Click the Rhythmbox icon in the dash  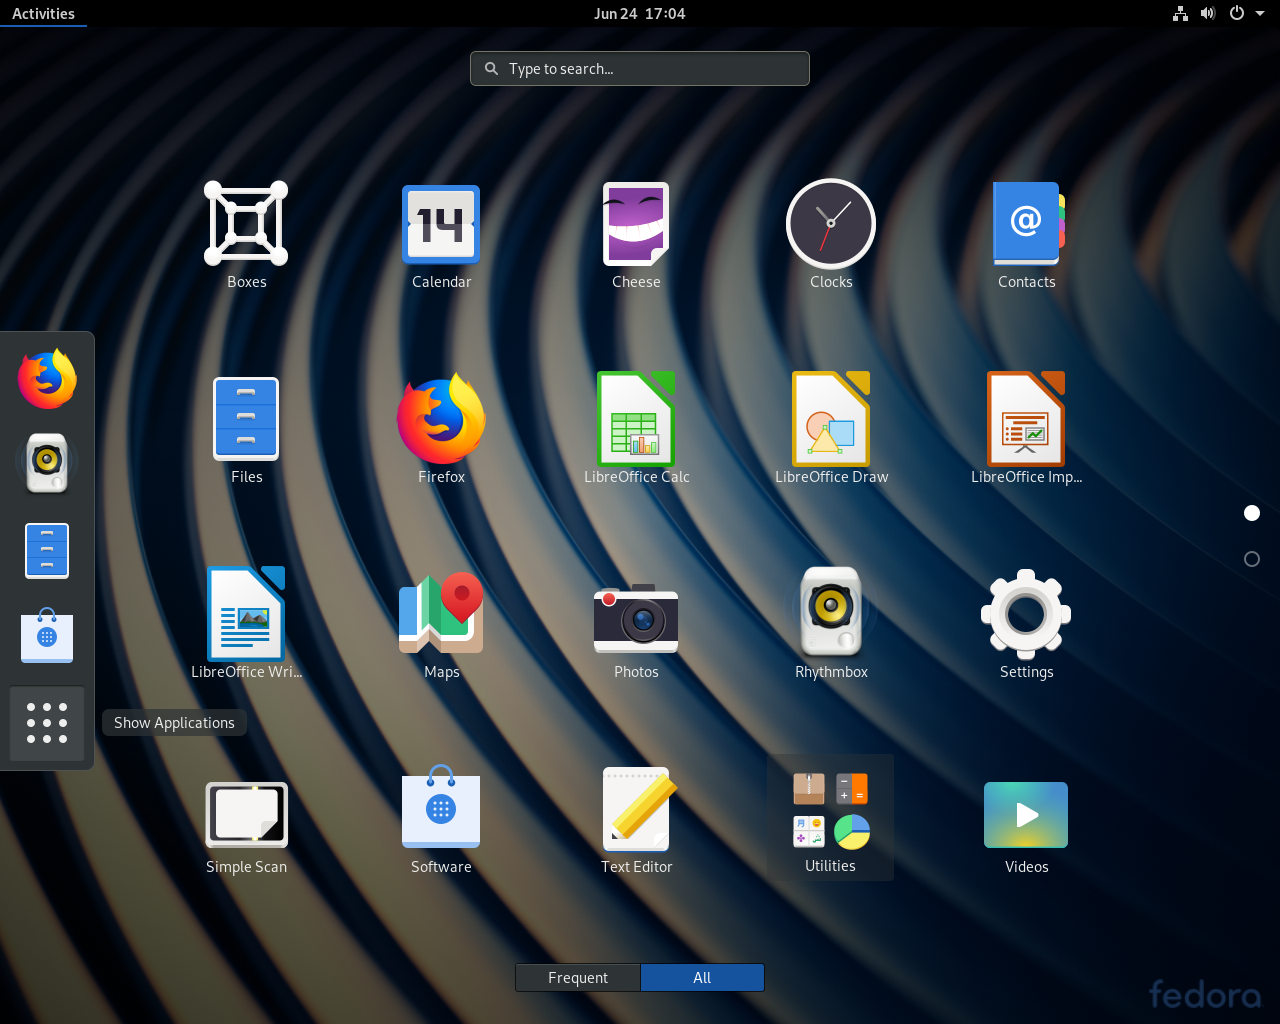coord(47,463)
